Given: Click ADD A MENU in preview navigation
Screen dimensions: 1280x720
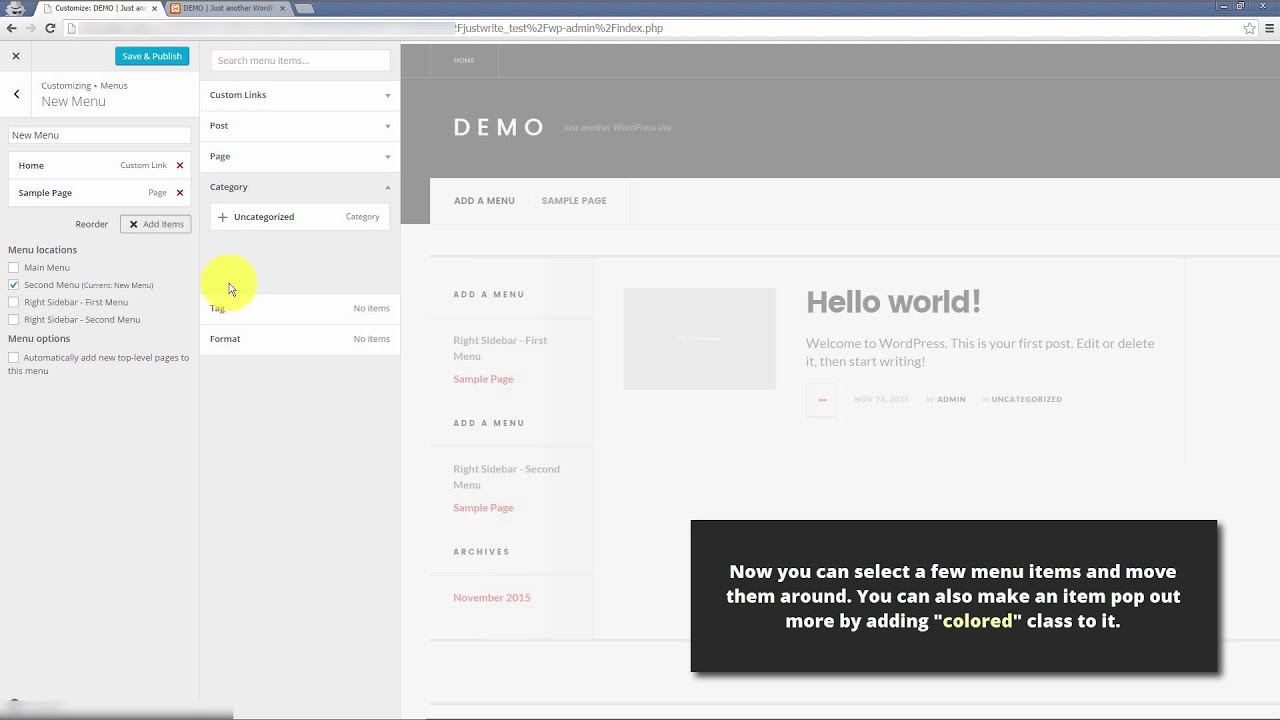Looking at the screenshot, I should point(484,201).
